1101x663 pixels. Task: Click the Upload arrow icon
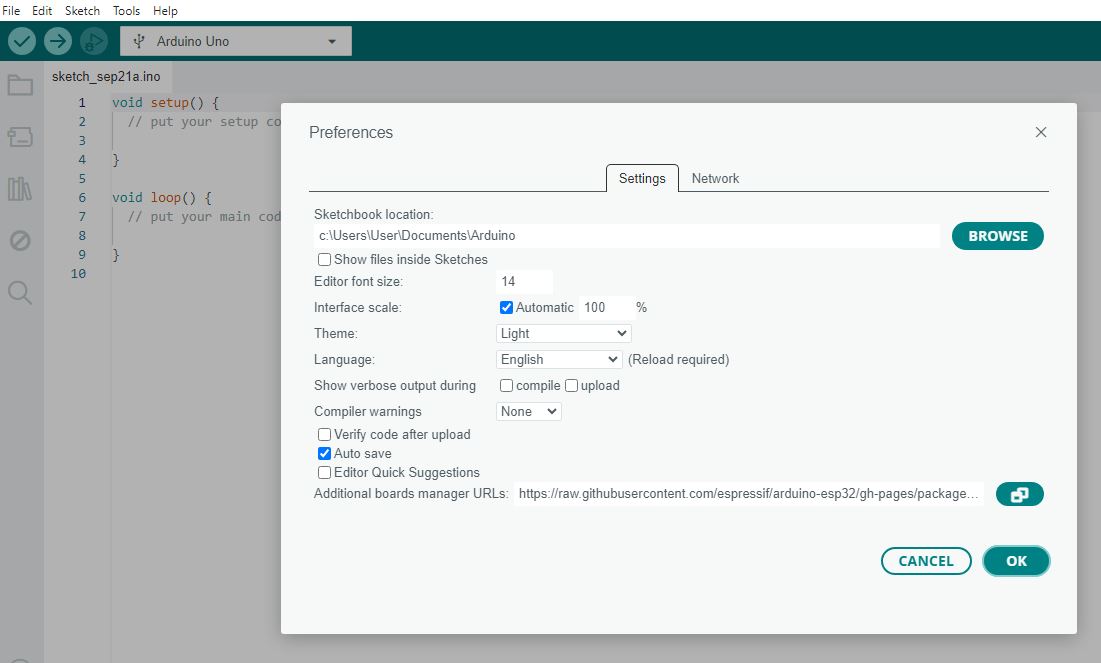point(58,41)
